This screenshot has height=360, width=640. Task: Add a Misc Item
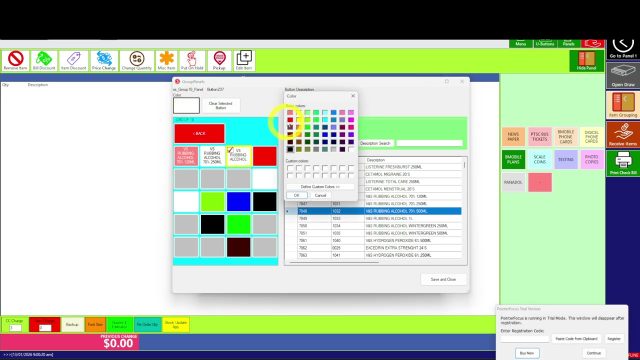[x=167, y=60]
